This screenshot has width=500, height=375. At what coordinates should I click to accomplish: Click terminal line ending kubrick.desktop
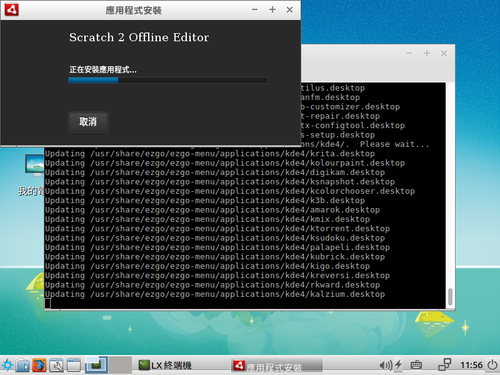(x=215, y=257)
